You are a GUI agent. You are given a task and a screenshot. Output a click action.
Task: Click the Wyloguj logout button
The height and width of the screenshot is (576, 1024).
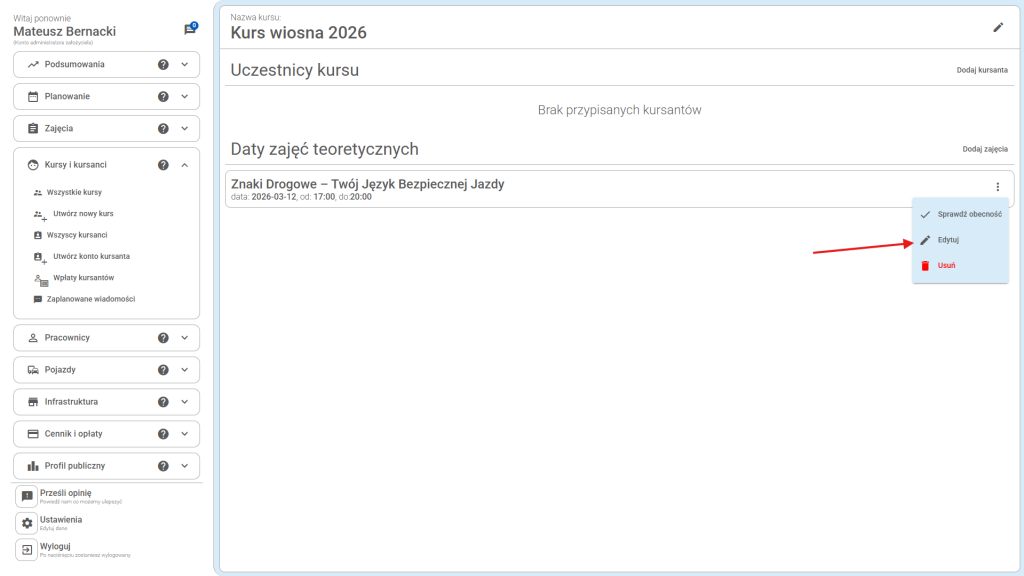coord(55,547)
